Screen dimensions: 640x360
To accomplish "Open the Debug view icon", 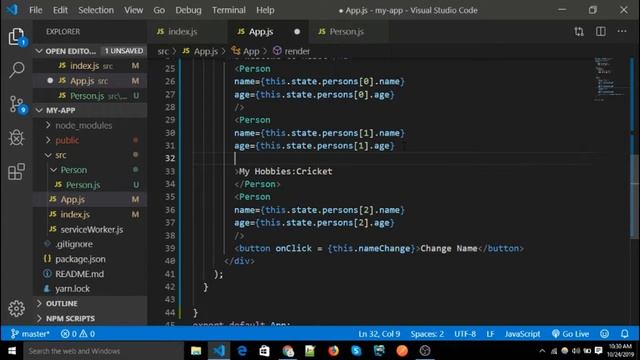I will tap(16, 138).
